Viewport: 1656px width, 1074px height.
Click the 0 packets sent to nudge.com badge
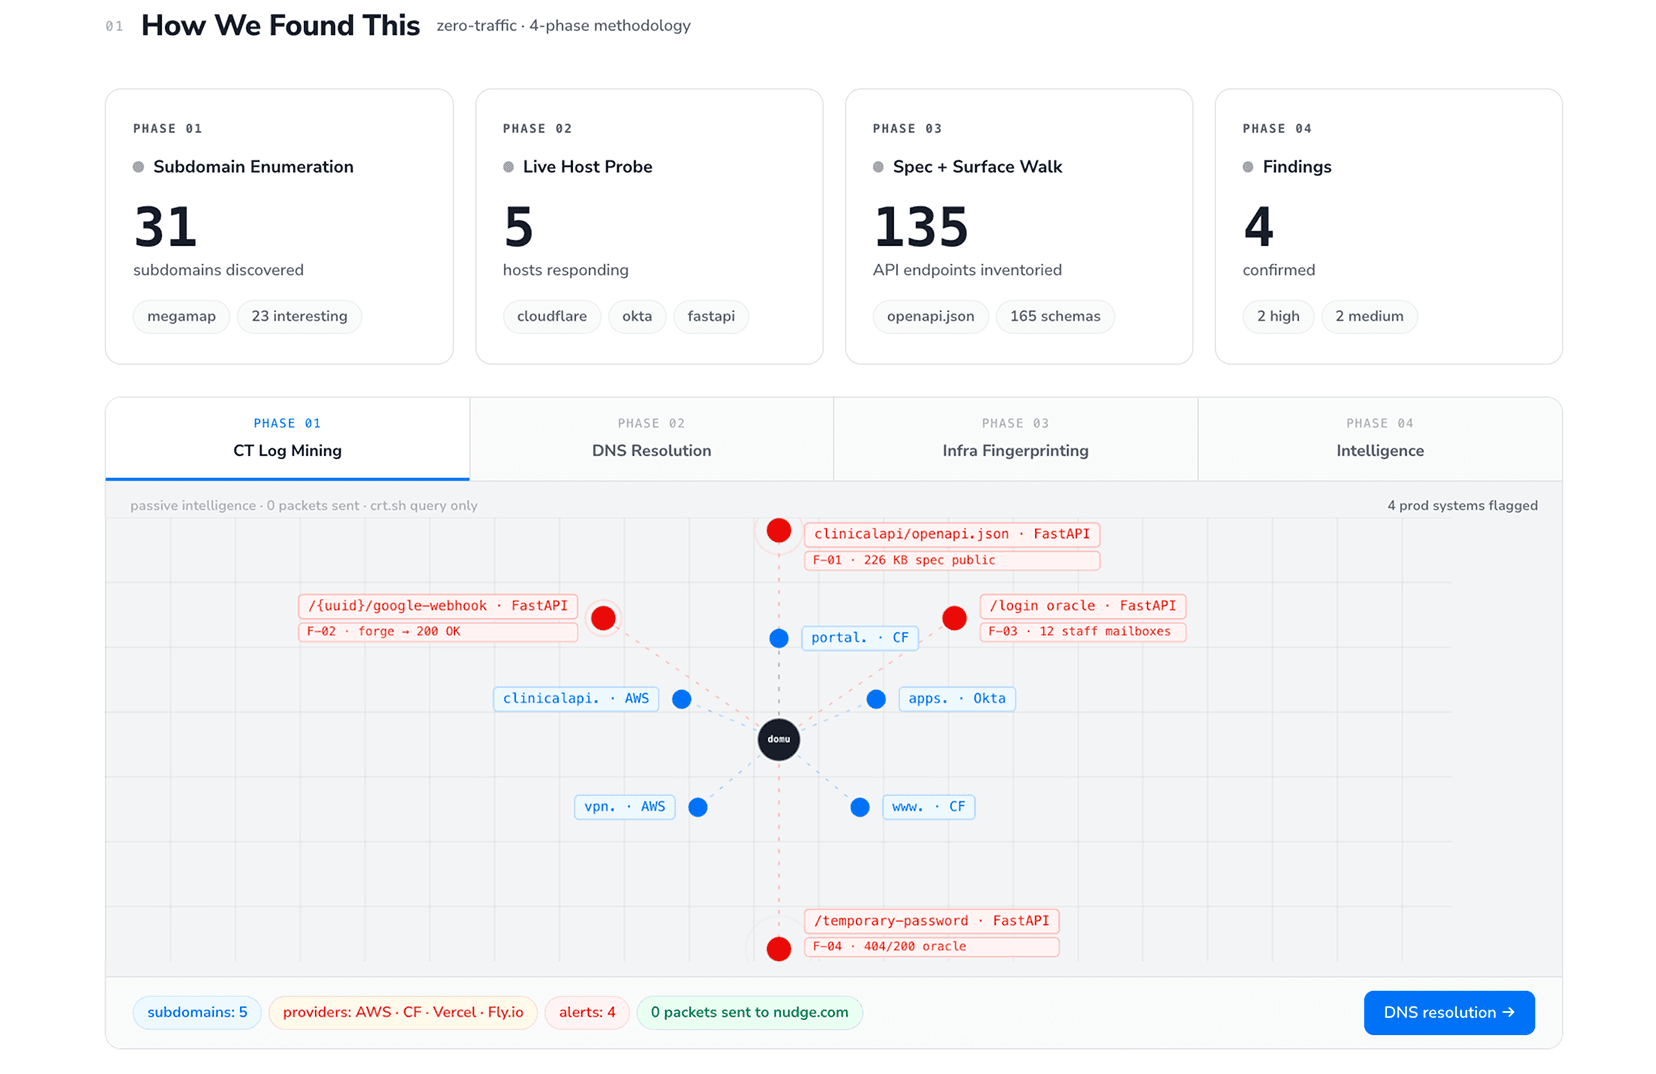coord(749,1013)
